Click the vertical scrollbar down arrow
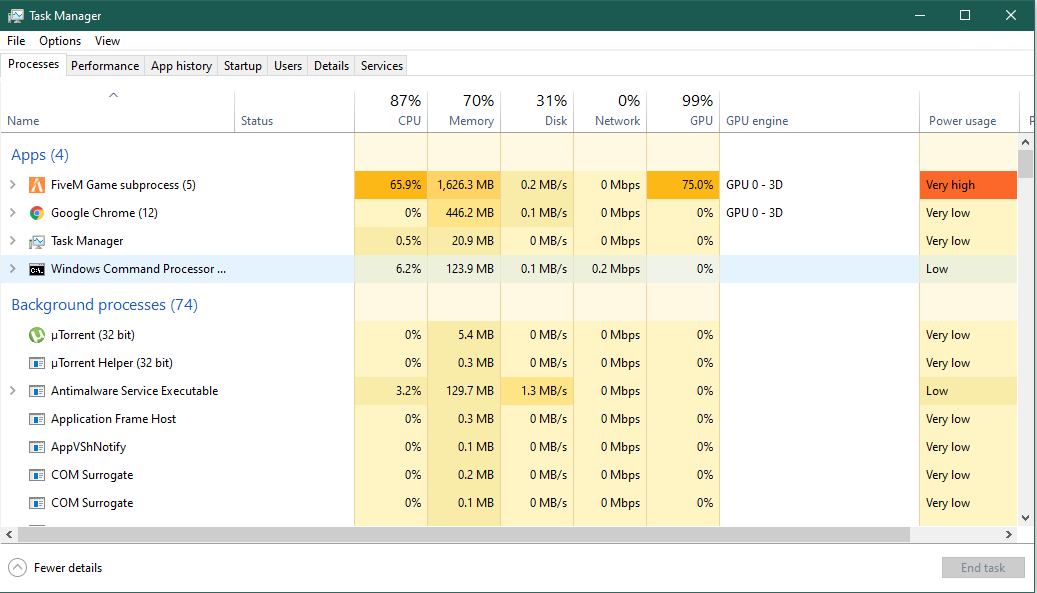1037x593 pixels. click(x=1025, y=518)
